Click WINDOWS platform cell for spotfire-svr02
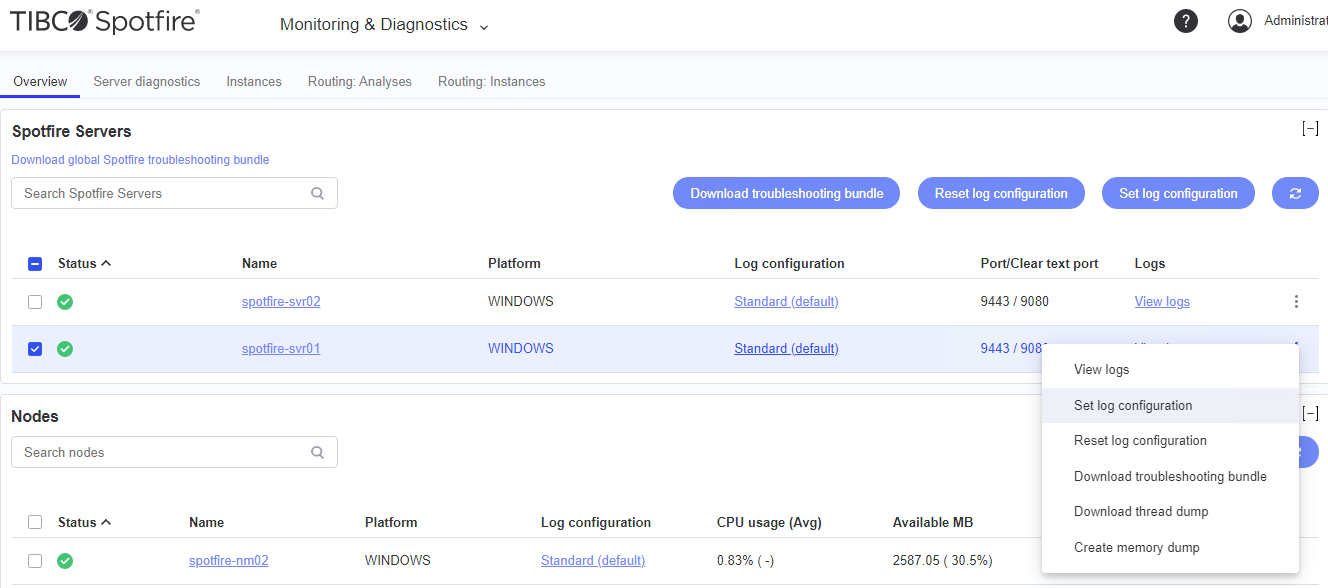Screen dimensions: 1328x588 pos(520,302)
